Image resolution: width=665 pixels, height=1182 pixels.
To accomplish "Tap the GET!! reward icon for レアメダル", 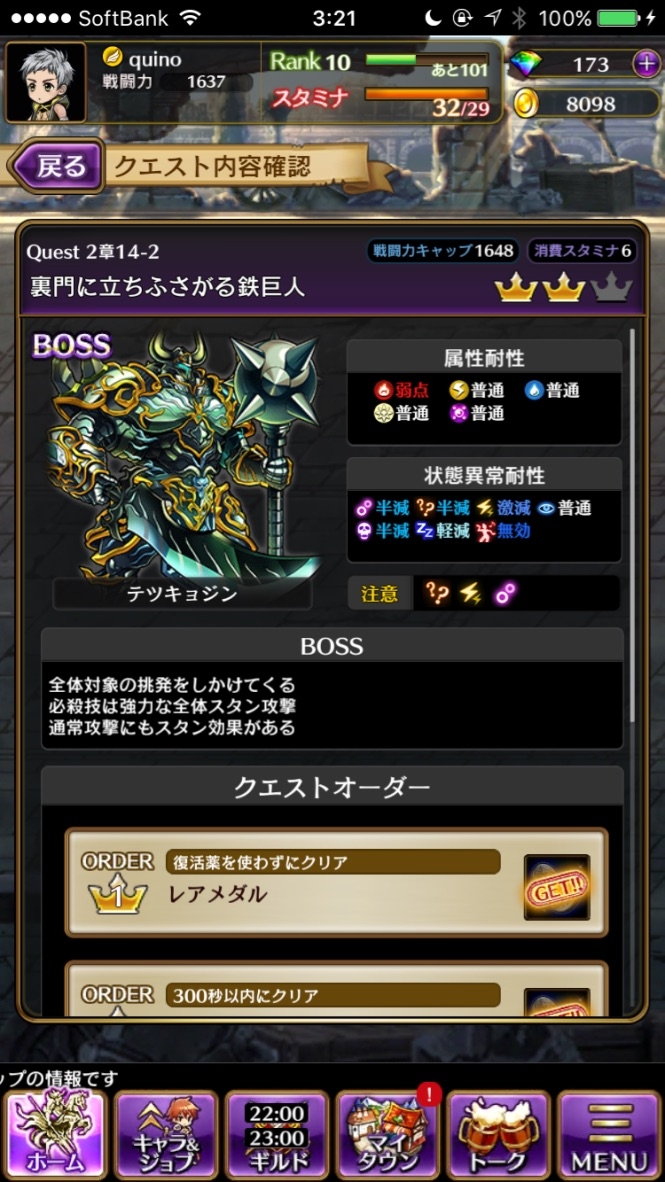I will [x=556, y=886].
